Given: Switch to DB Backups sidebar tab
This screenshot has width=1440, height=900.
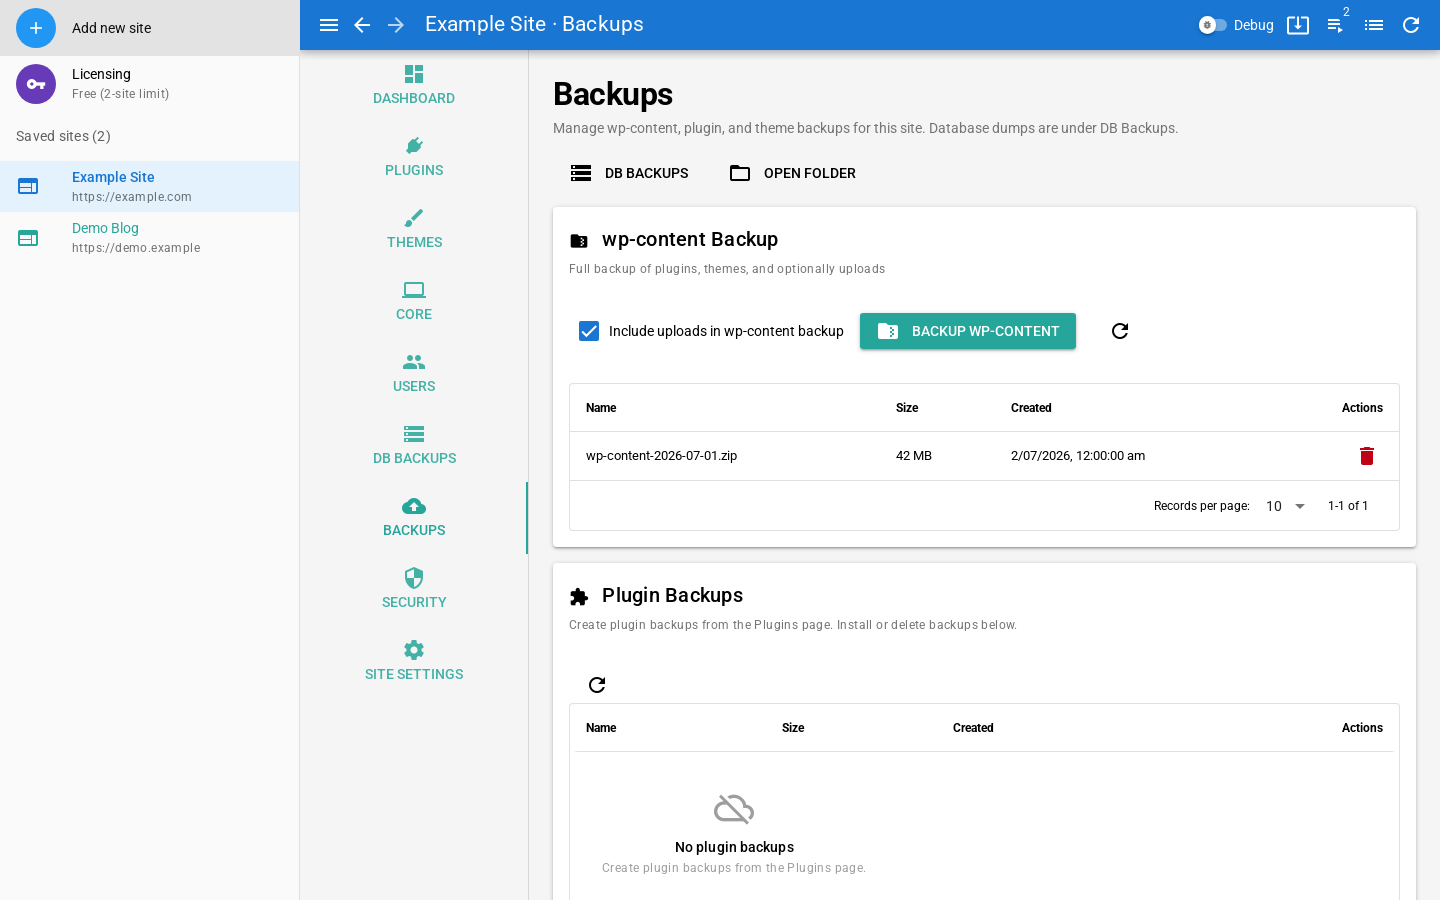Looking at the screenshot, I should (x=414, y=446).
